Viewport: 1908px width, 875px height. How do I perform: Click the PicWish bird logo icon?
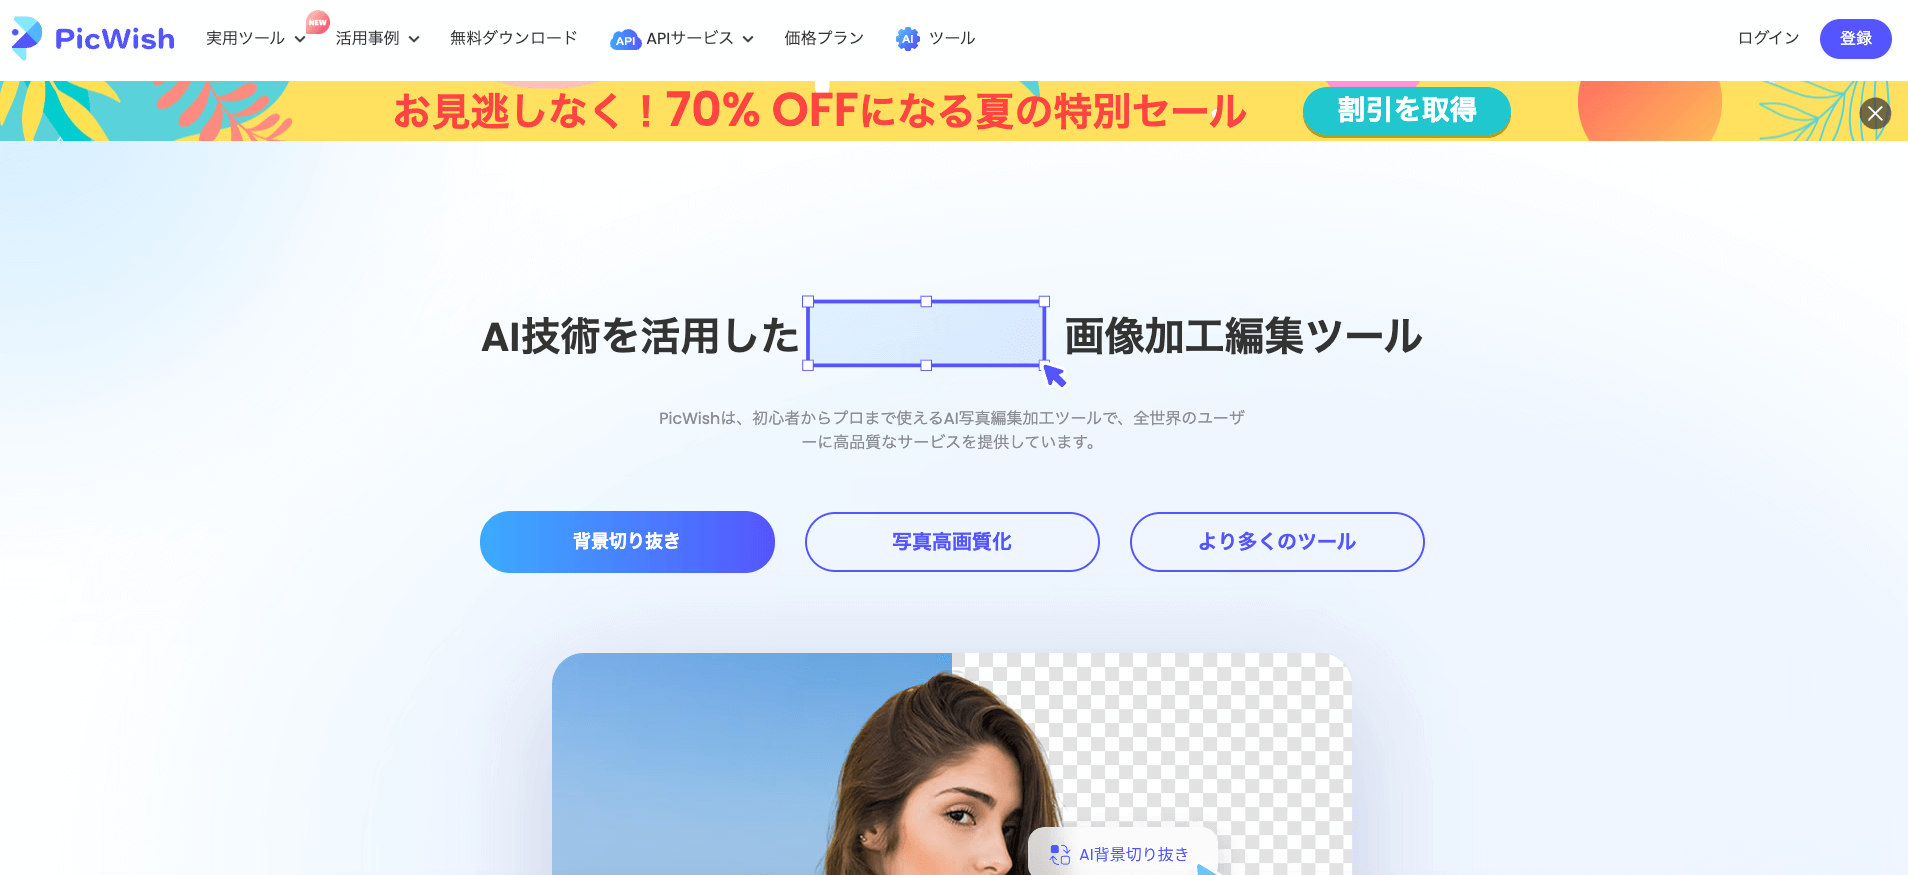click(26, 38)
